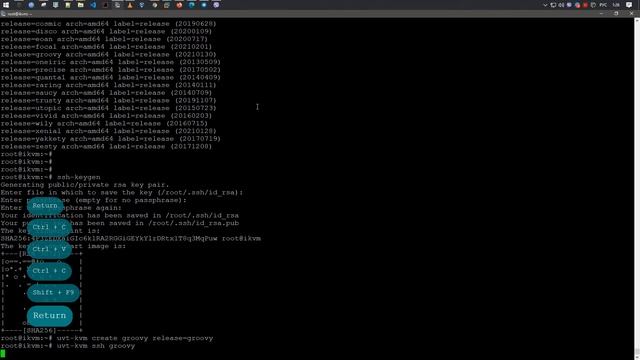The height and width of the screenshot is (360, 640).
Task: Click the terminal's vertical scrollbar
Action: 637,188
